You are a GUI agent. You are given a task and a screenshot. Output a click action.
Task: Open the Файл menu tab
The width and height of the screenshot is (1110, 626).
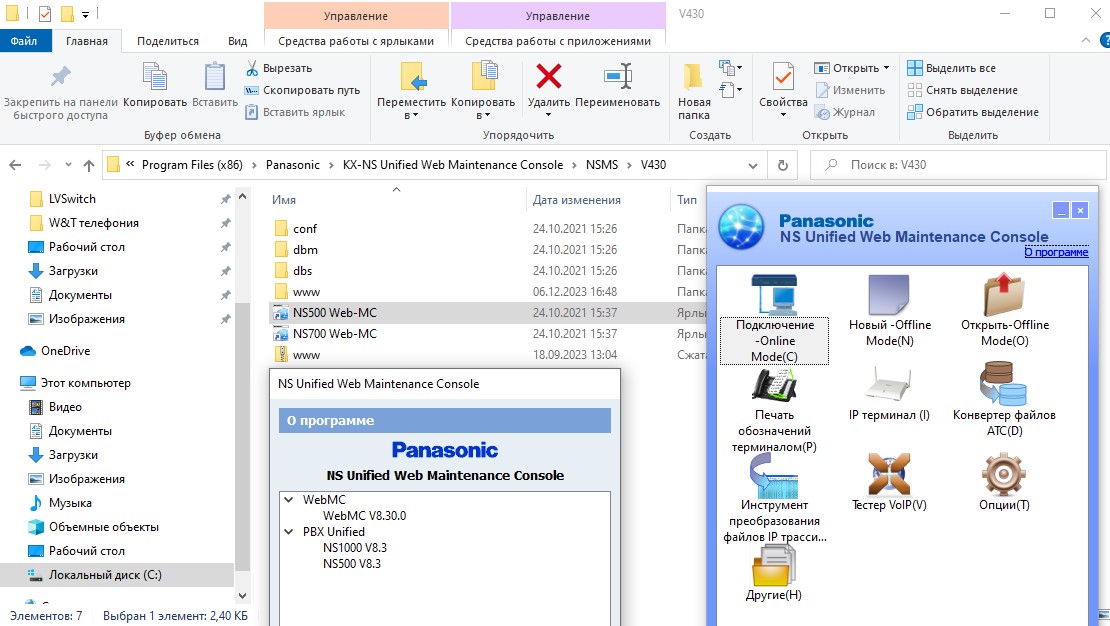[24, 41]
